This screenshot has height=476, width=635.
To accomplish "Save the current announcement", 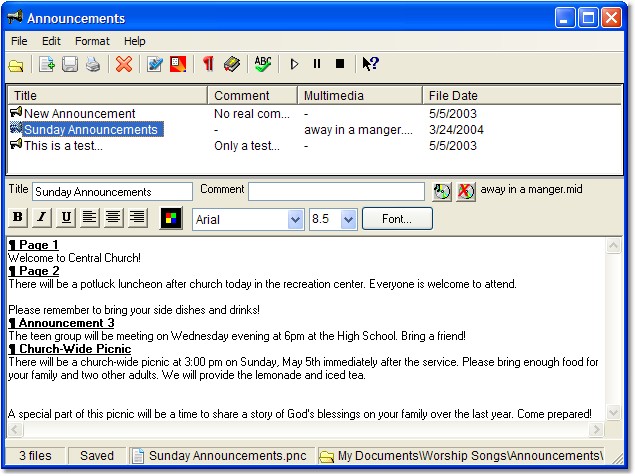I will [70, 64].
